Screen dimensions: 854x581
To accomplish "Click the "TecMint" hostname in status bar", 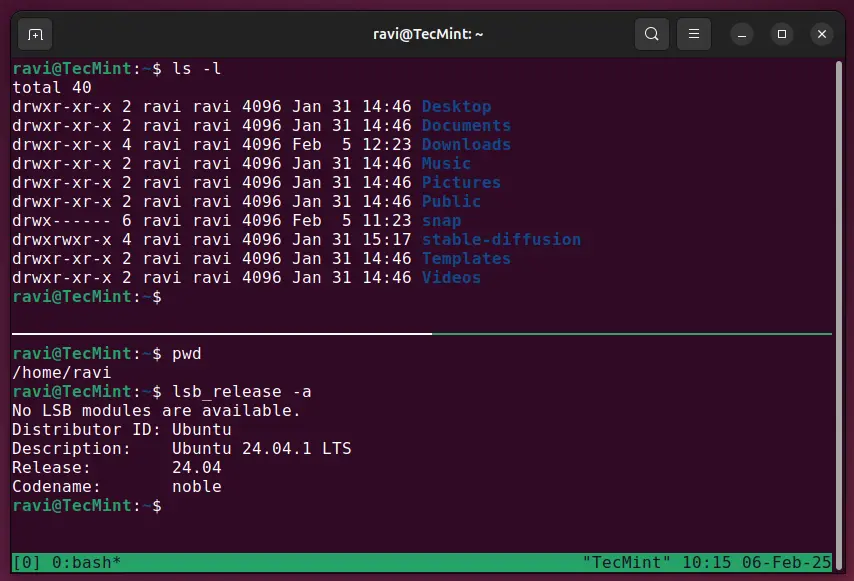I will (626, 562).
